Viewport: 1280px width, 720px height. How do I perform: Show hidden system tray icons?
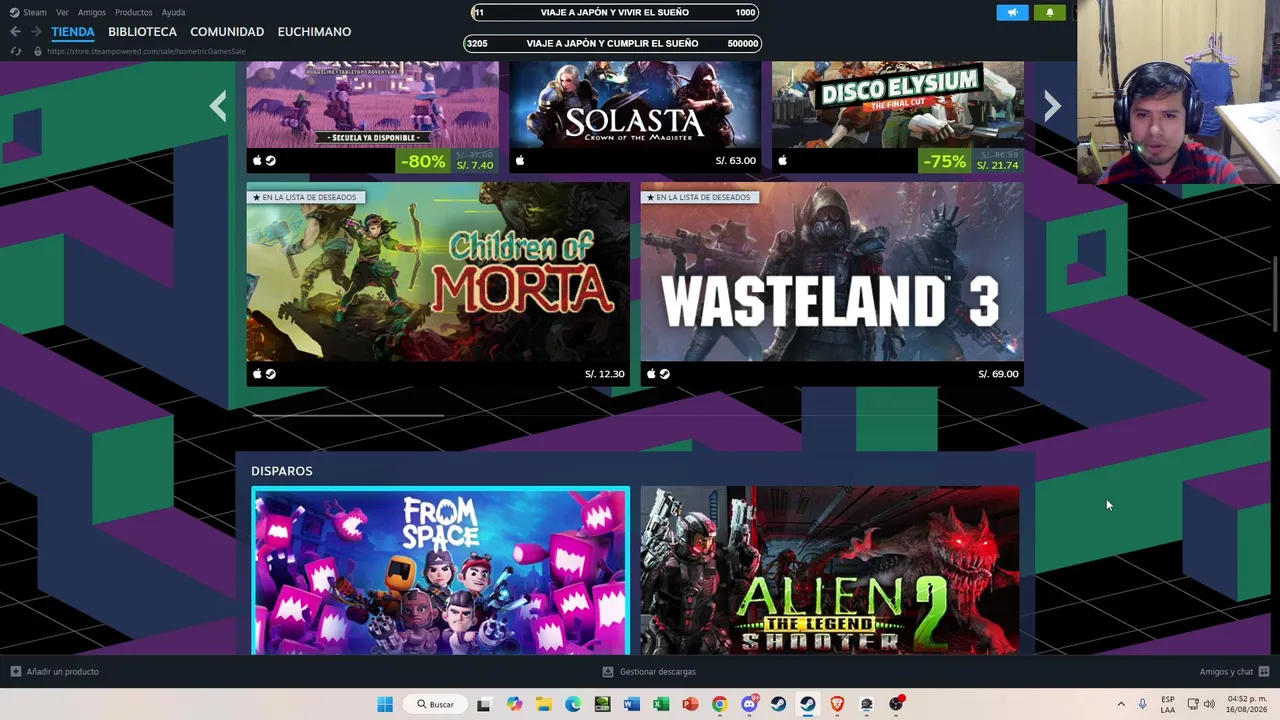click(x=1121, y=704)
